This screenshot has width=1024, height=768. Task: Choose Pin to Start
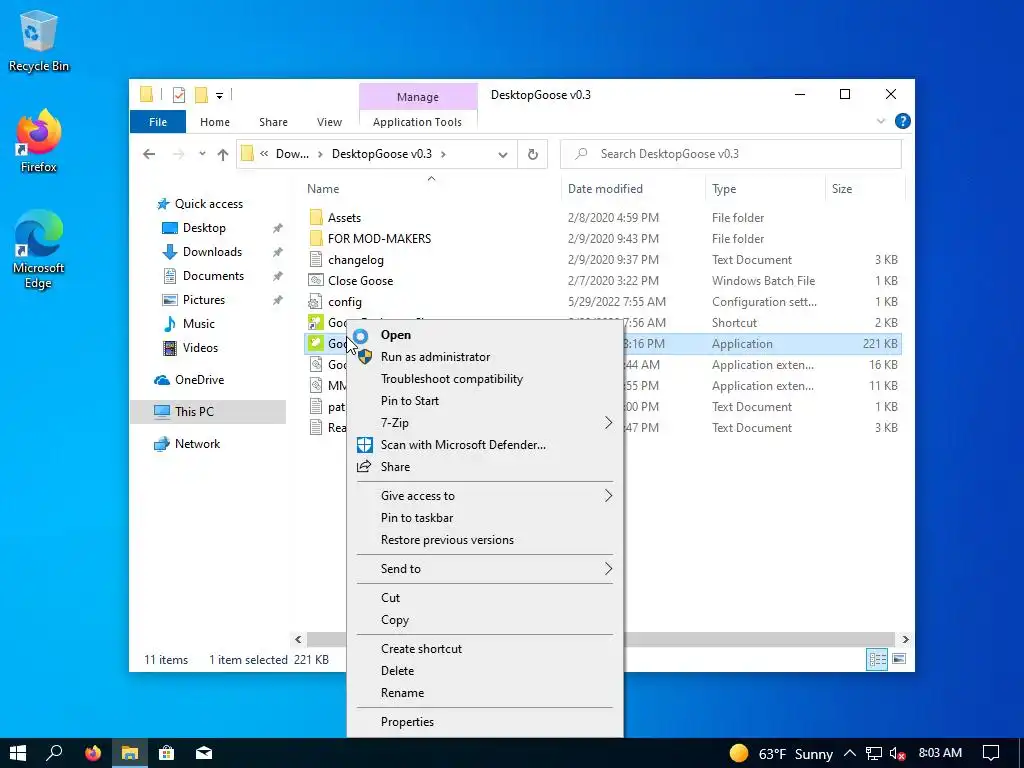(x=485, y=401)
